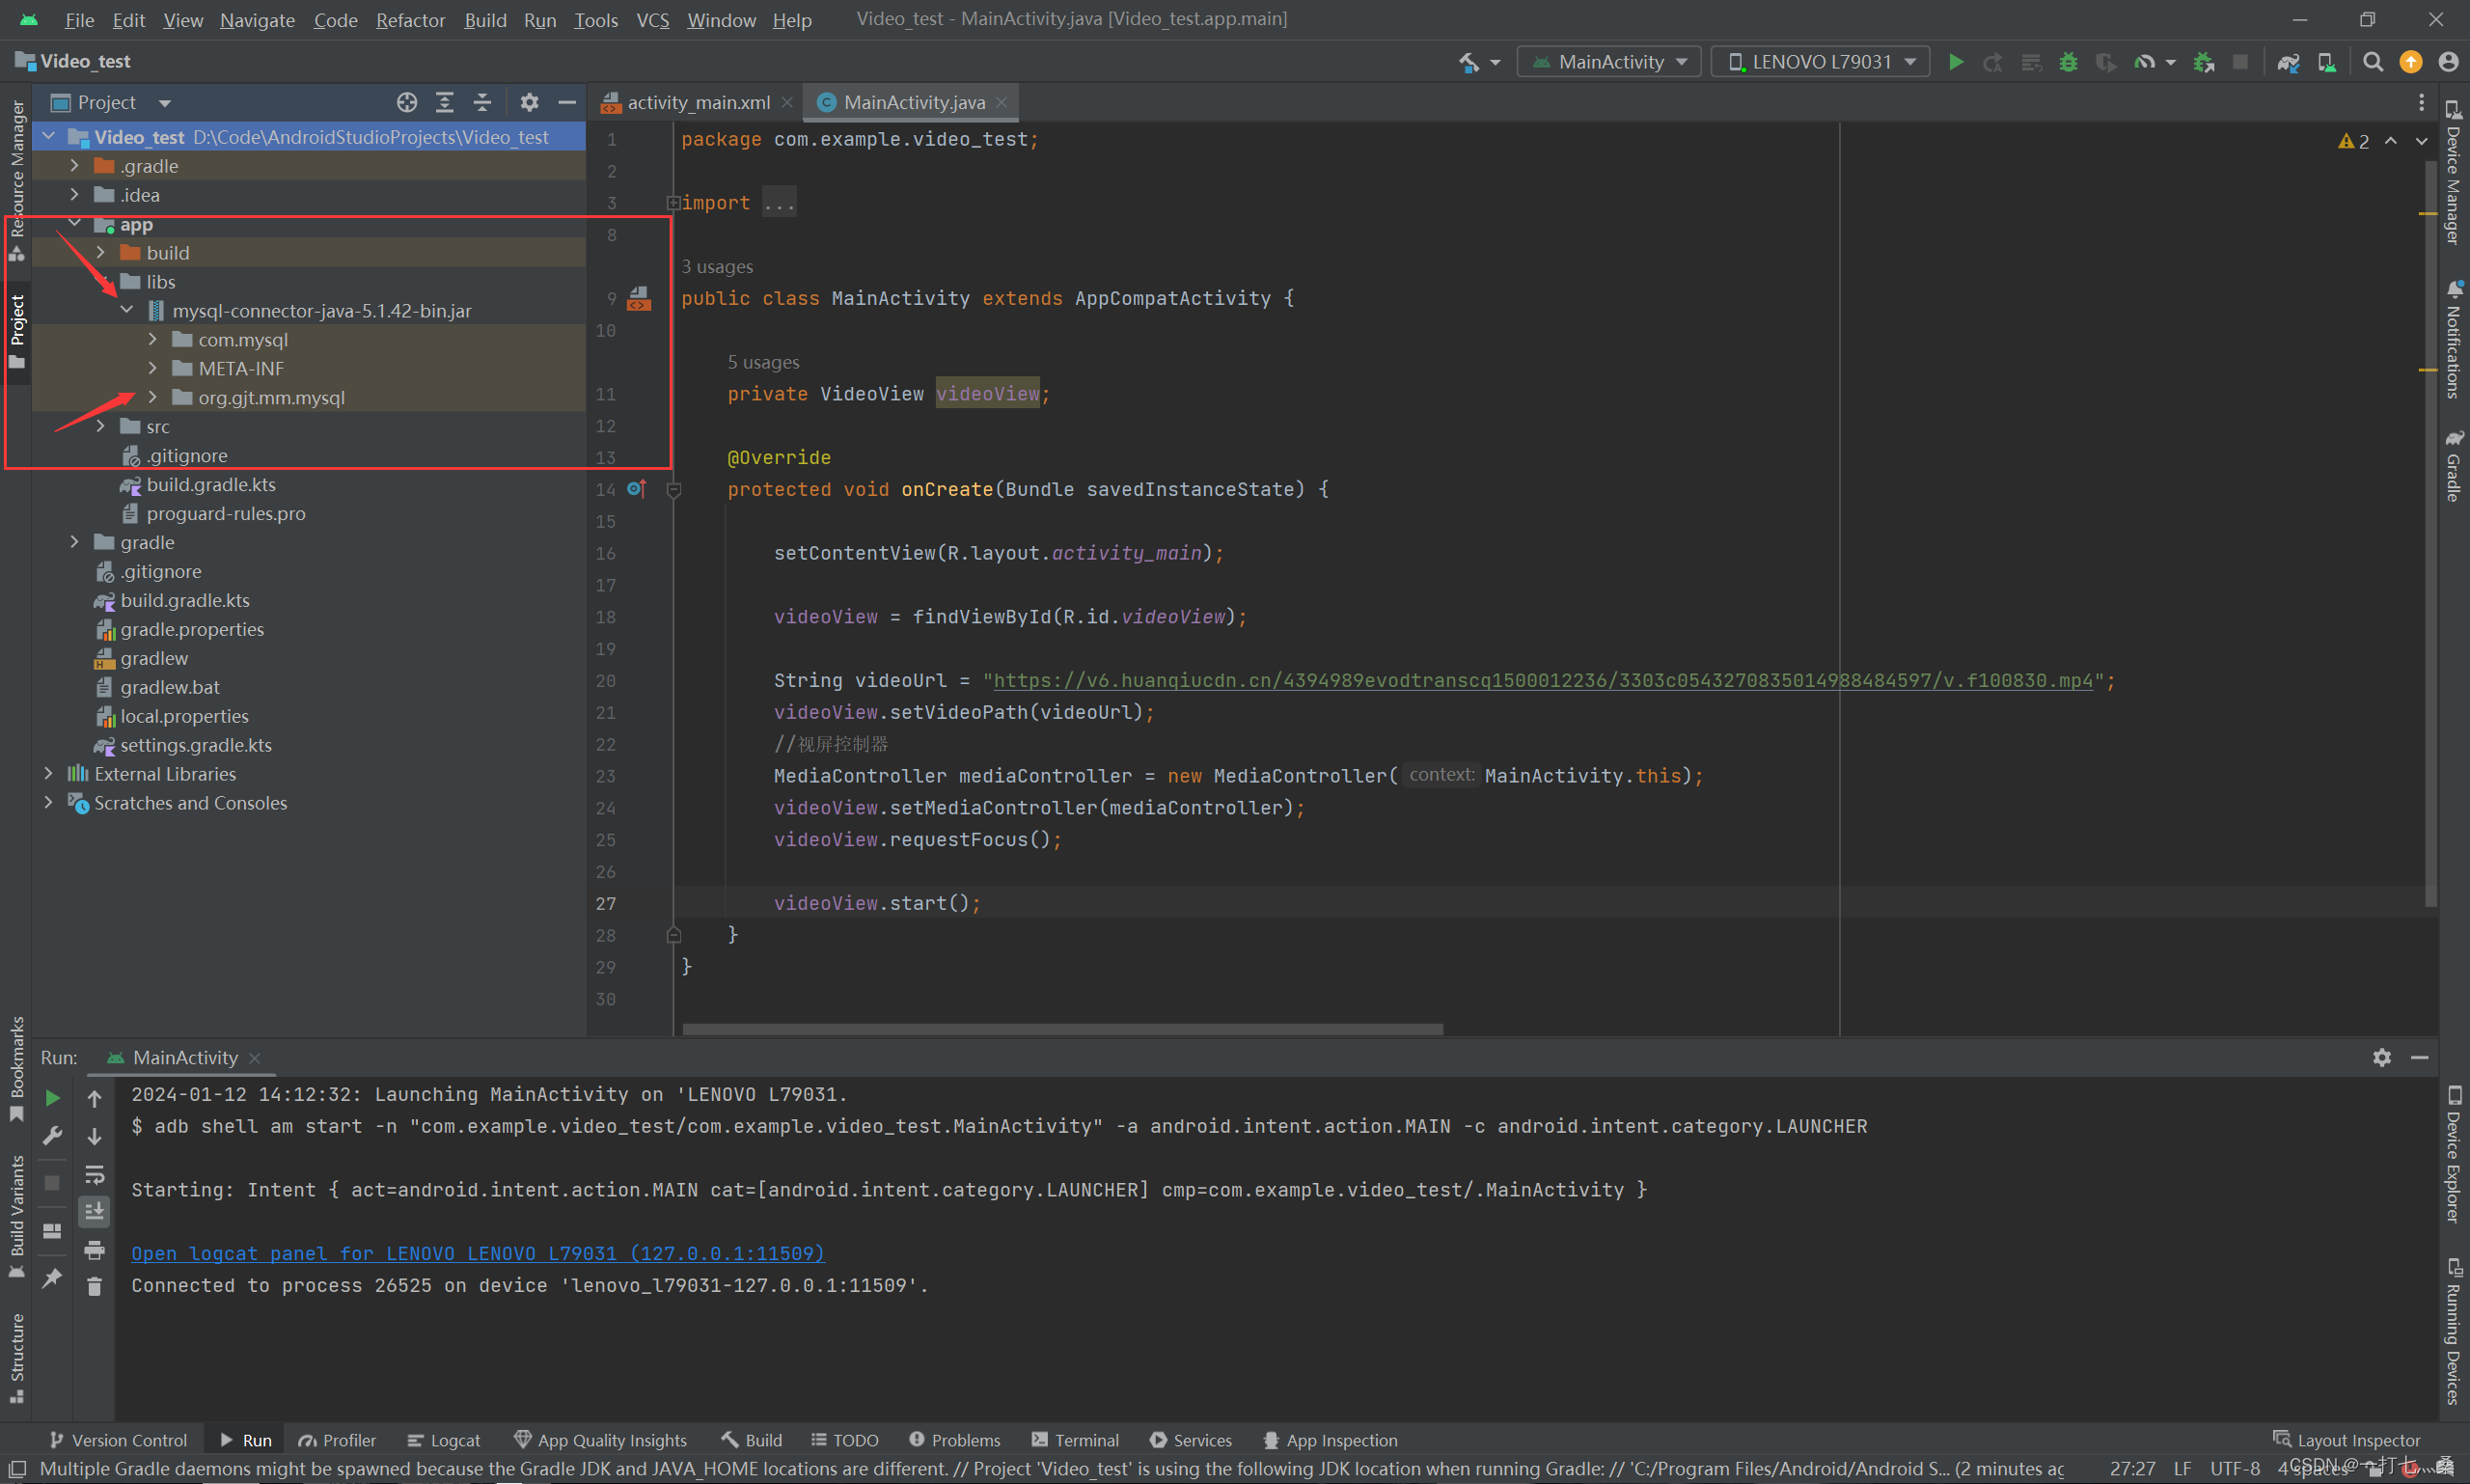Viewport: 2470px width, 1484px height.
Task: Switch to MainActivity.java editor tab
Action: (912, 102)
